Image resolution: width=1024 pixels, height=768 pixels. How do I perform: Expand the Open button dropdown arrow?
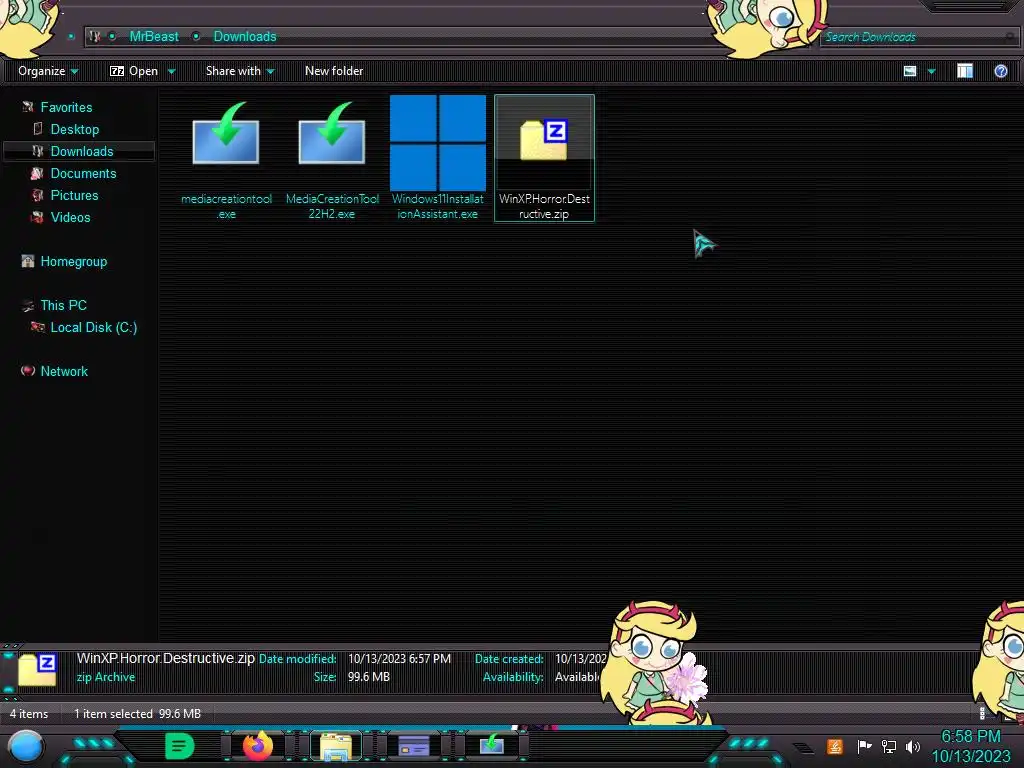(x=172, y=71)
